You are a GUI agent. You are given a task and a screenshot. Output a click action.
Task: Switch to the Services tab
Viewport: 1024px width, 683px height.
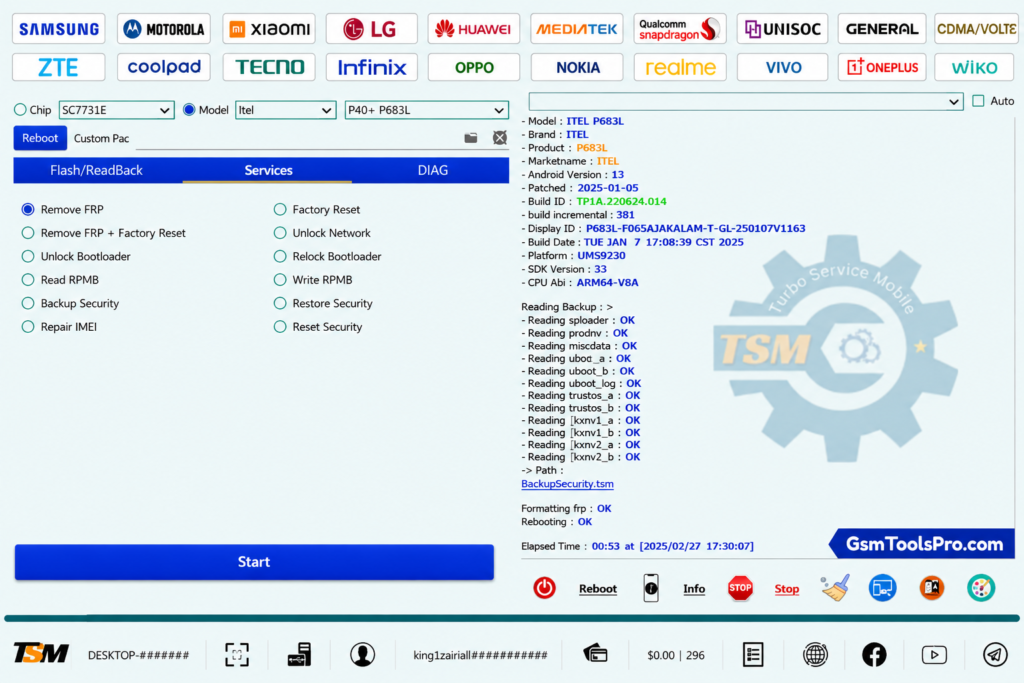268,170
